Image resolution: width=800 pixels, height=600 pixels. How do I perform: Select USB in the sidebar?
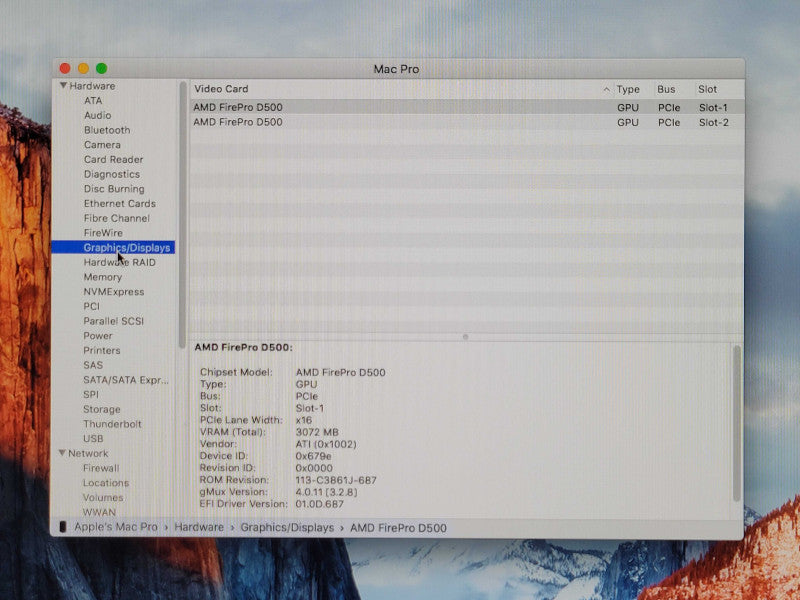point(93,439)
